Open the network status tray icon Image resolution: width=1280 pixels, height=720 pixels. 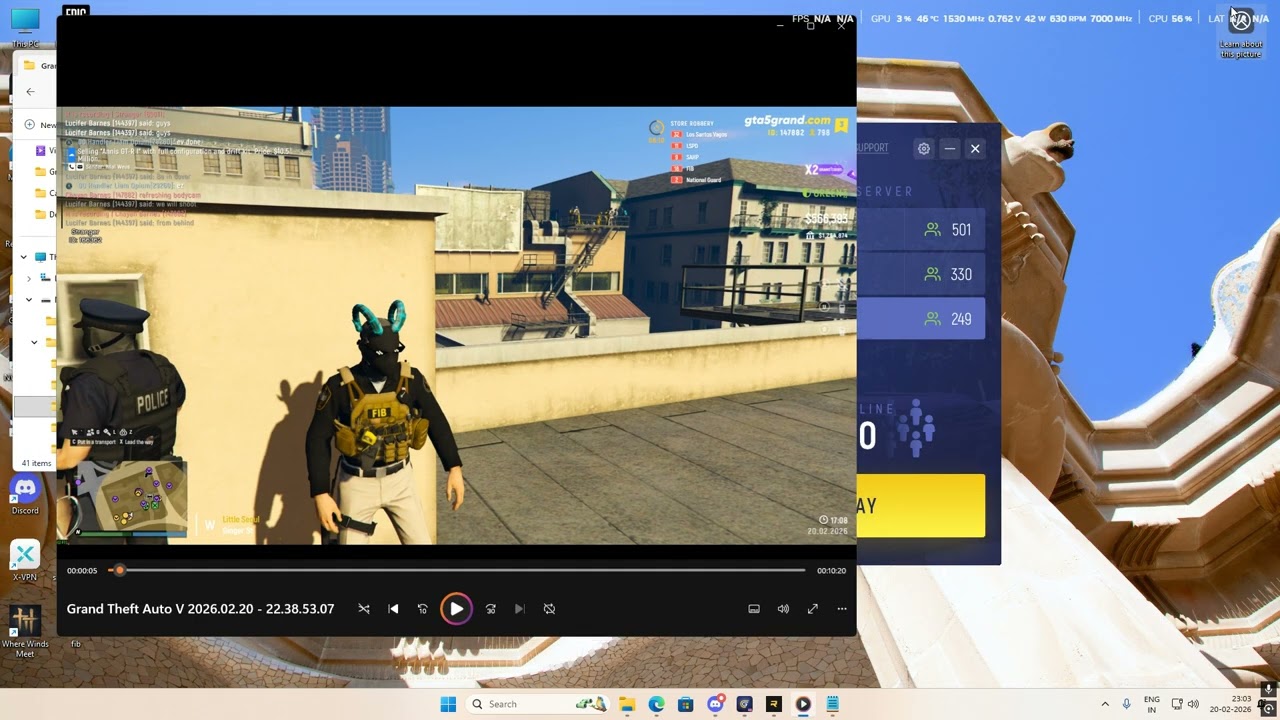click(x=1177, y=704)
